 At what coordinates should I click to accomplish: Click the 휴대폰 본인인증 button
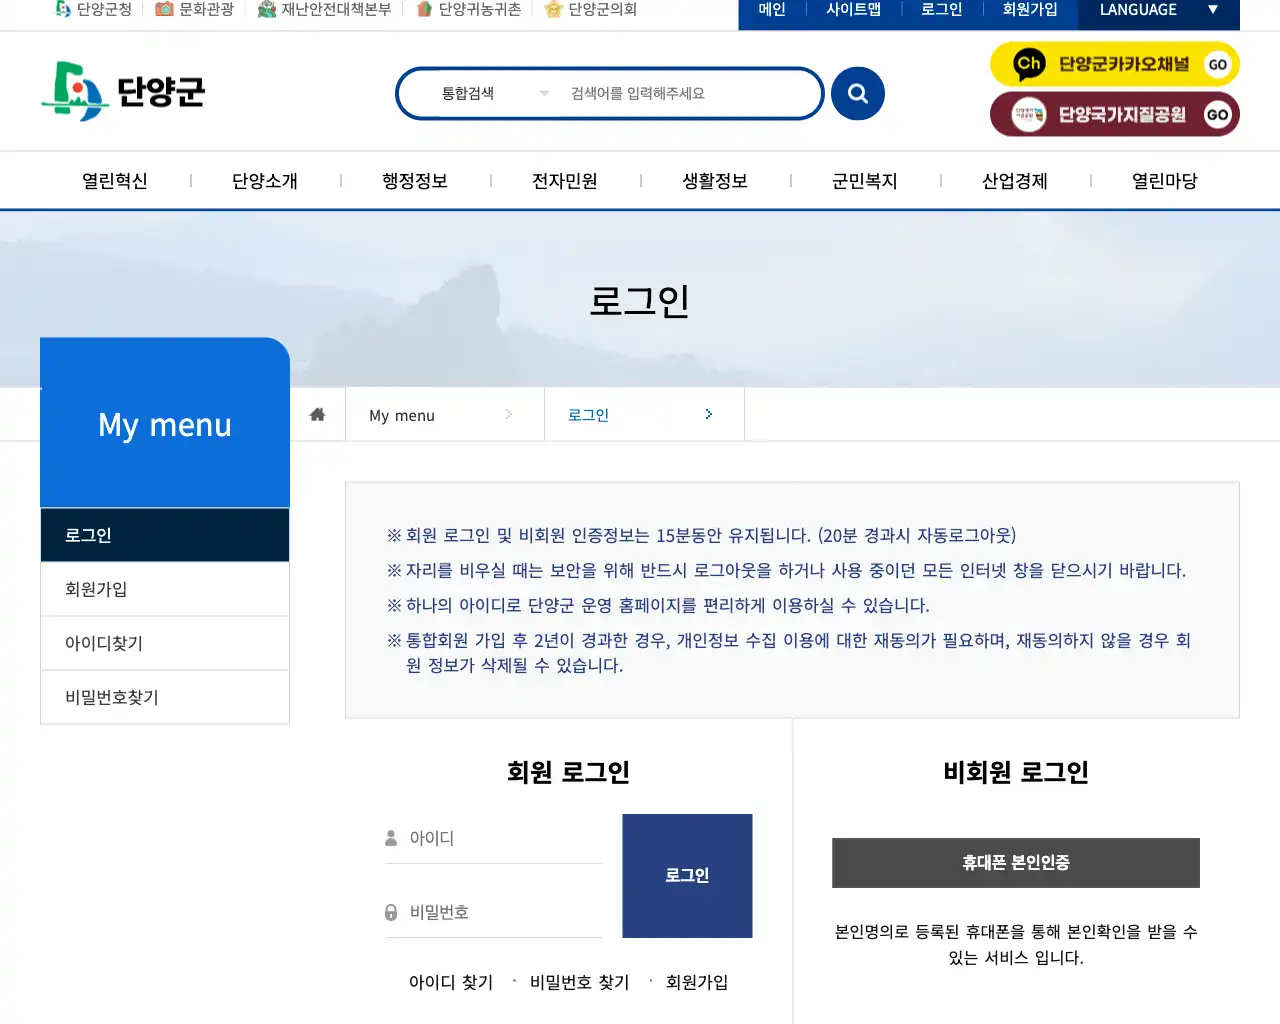[x=1015, y=862]
